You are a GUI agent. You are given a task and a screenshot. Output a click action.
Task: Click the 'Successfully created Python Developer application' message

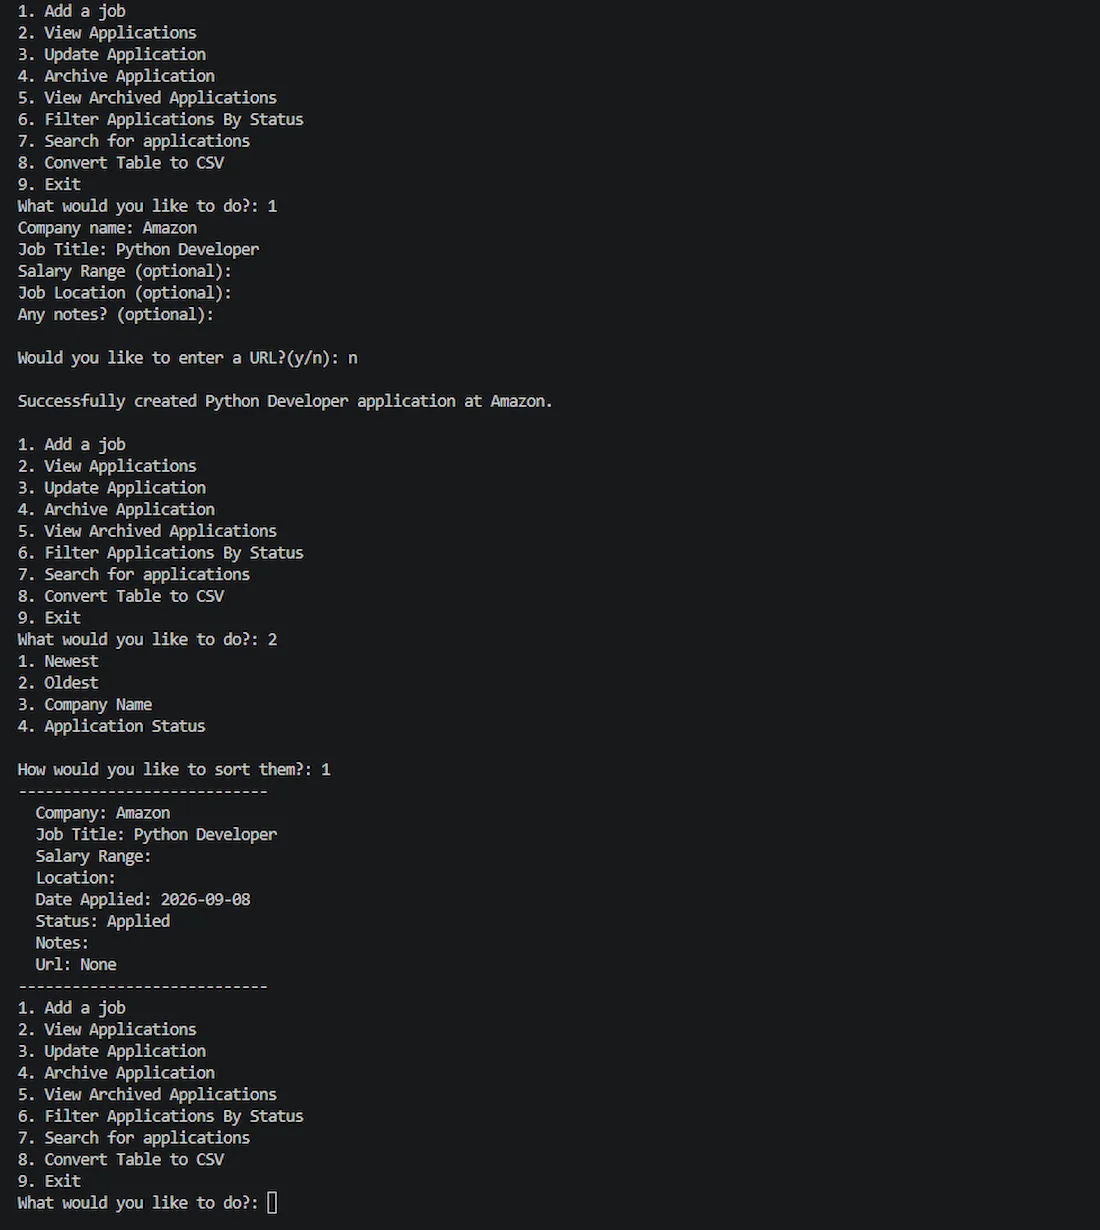pyautogui.click(x=285, y=401)
